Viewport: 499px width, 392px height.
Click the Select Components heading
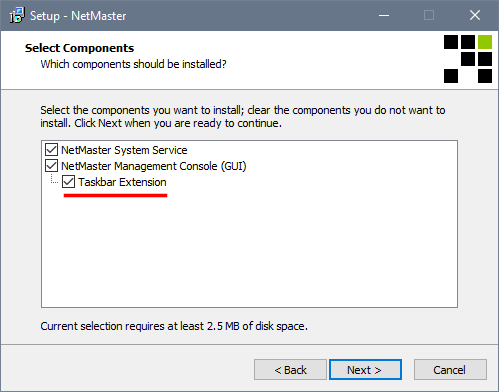(79, 48)
